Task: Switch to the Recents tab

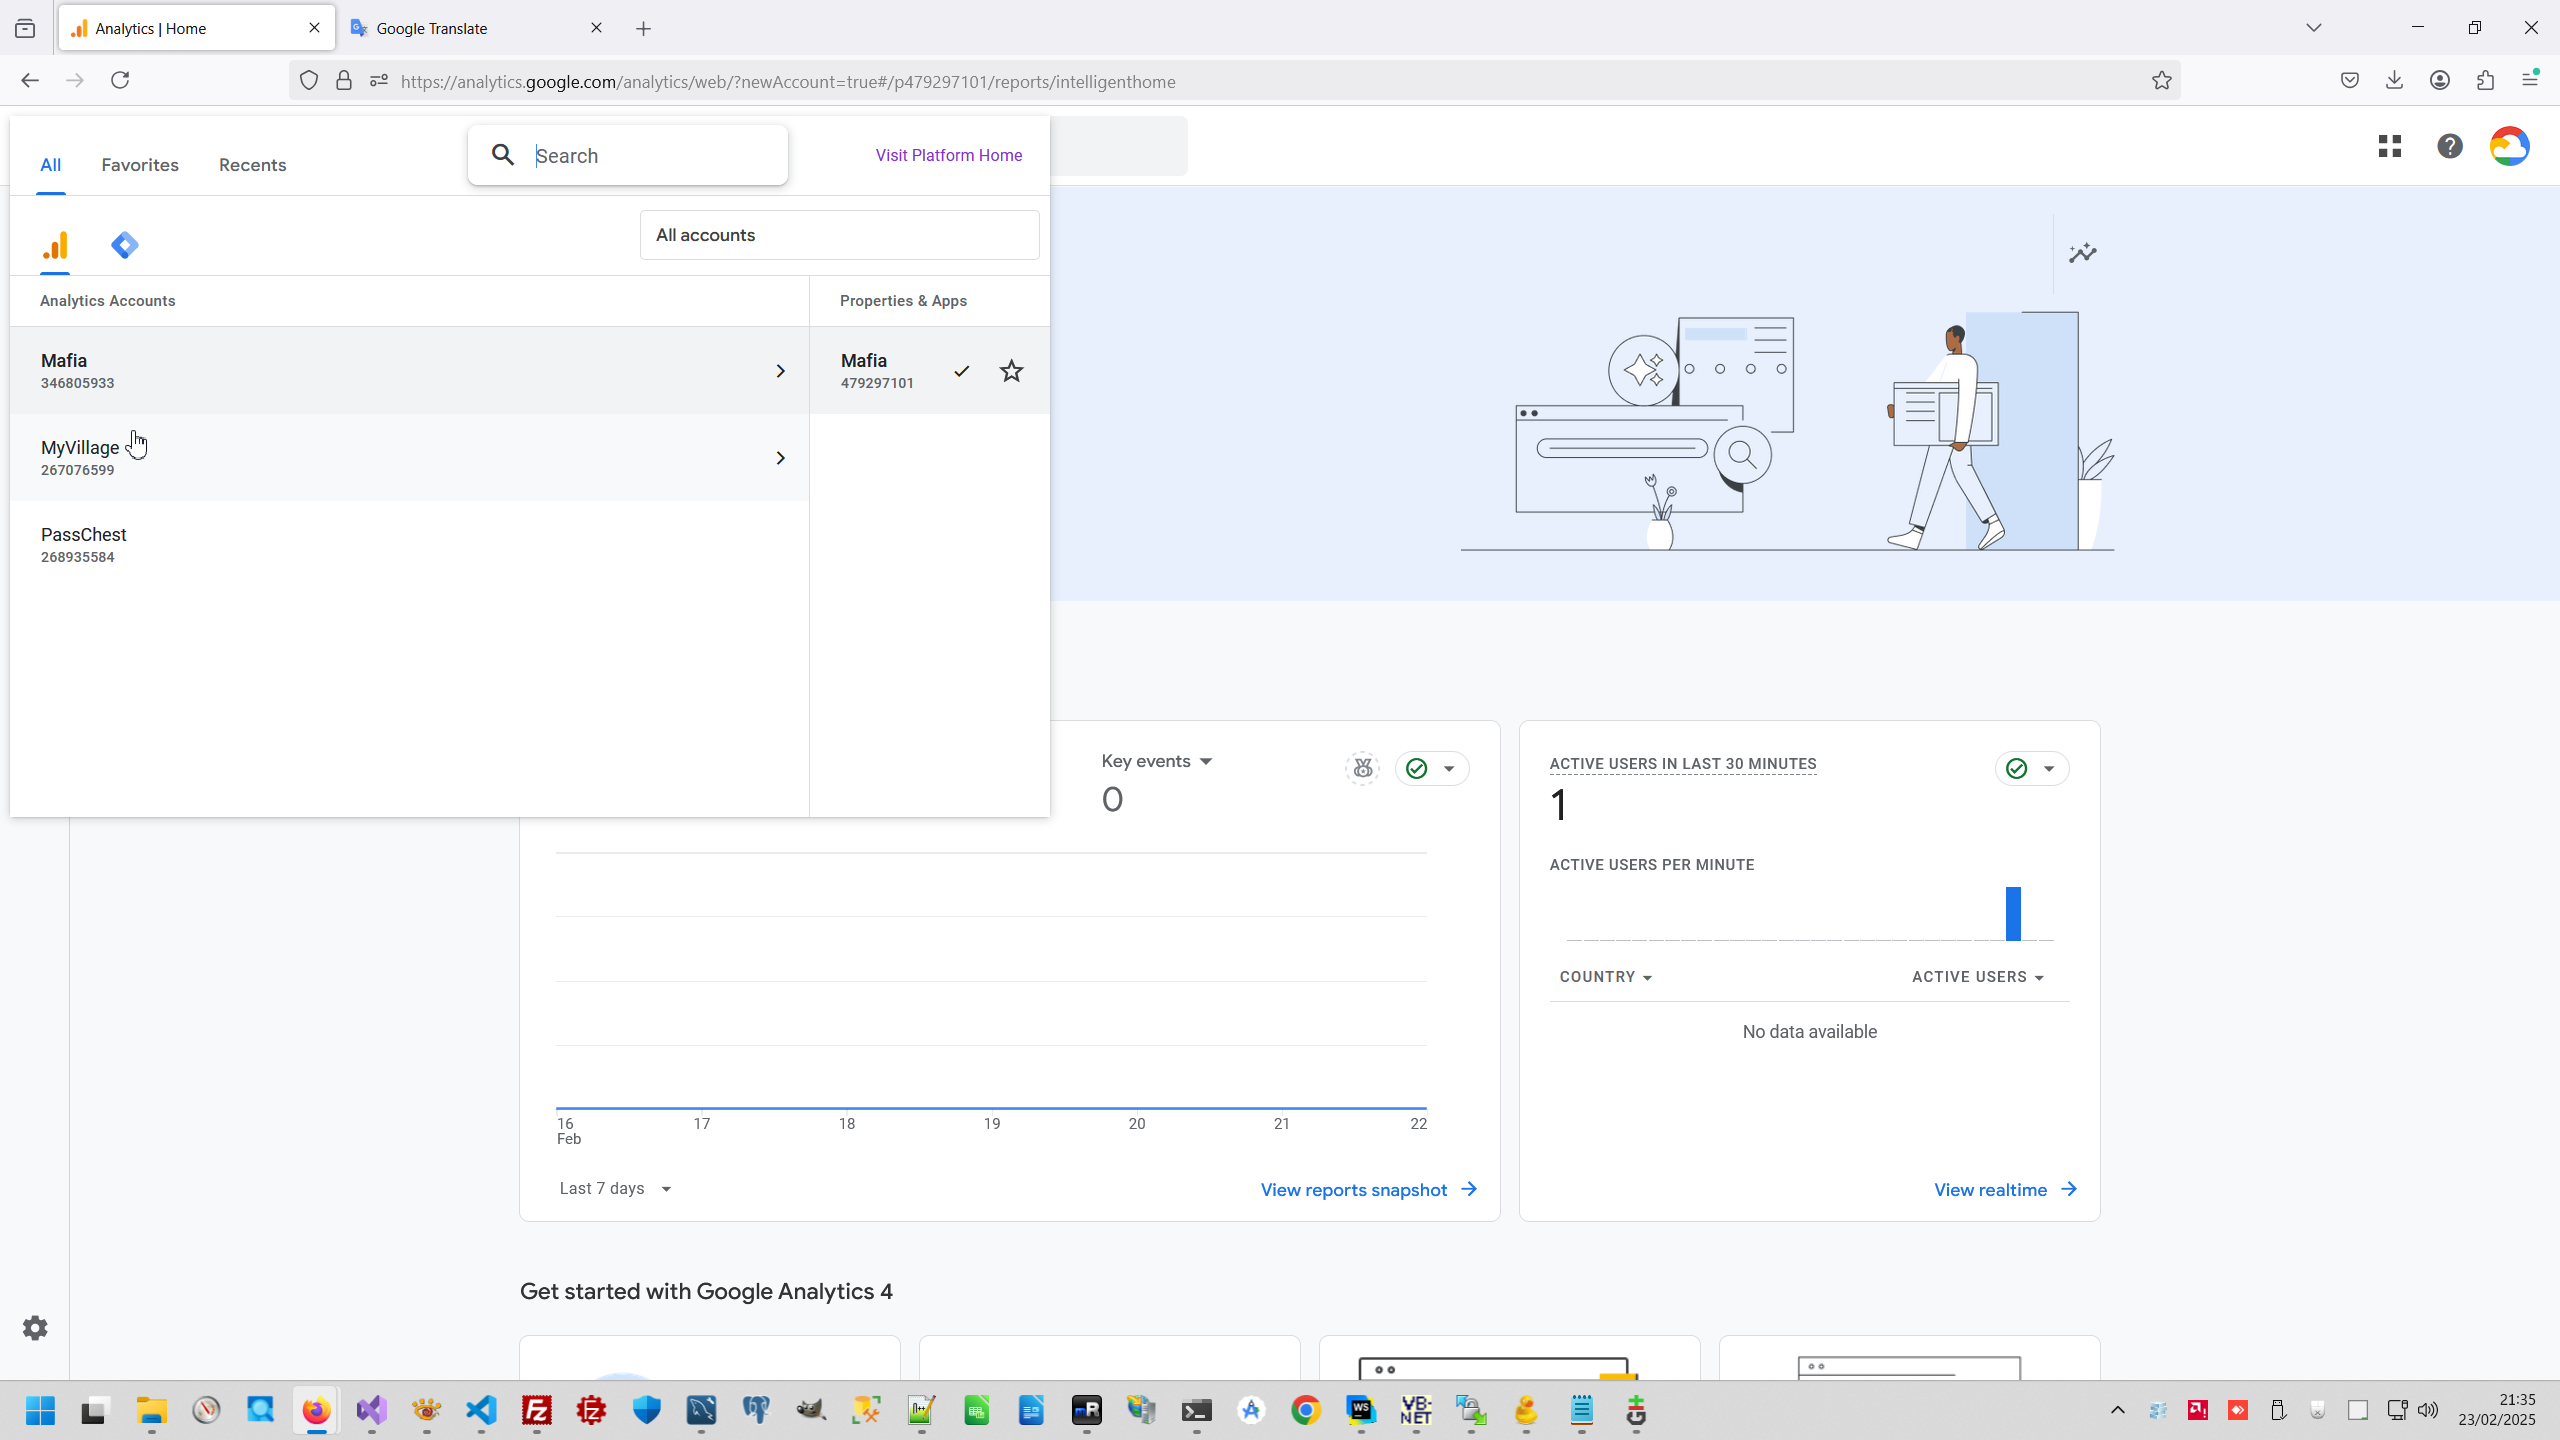Action: [x=252, y=165]
